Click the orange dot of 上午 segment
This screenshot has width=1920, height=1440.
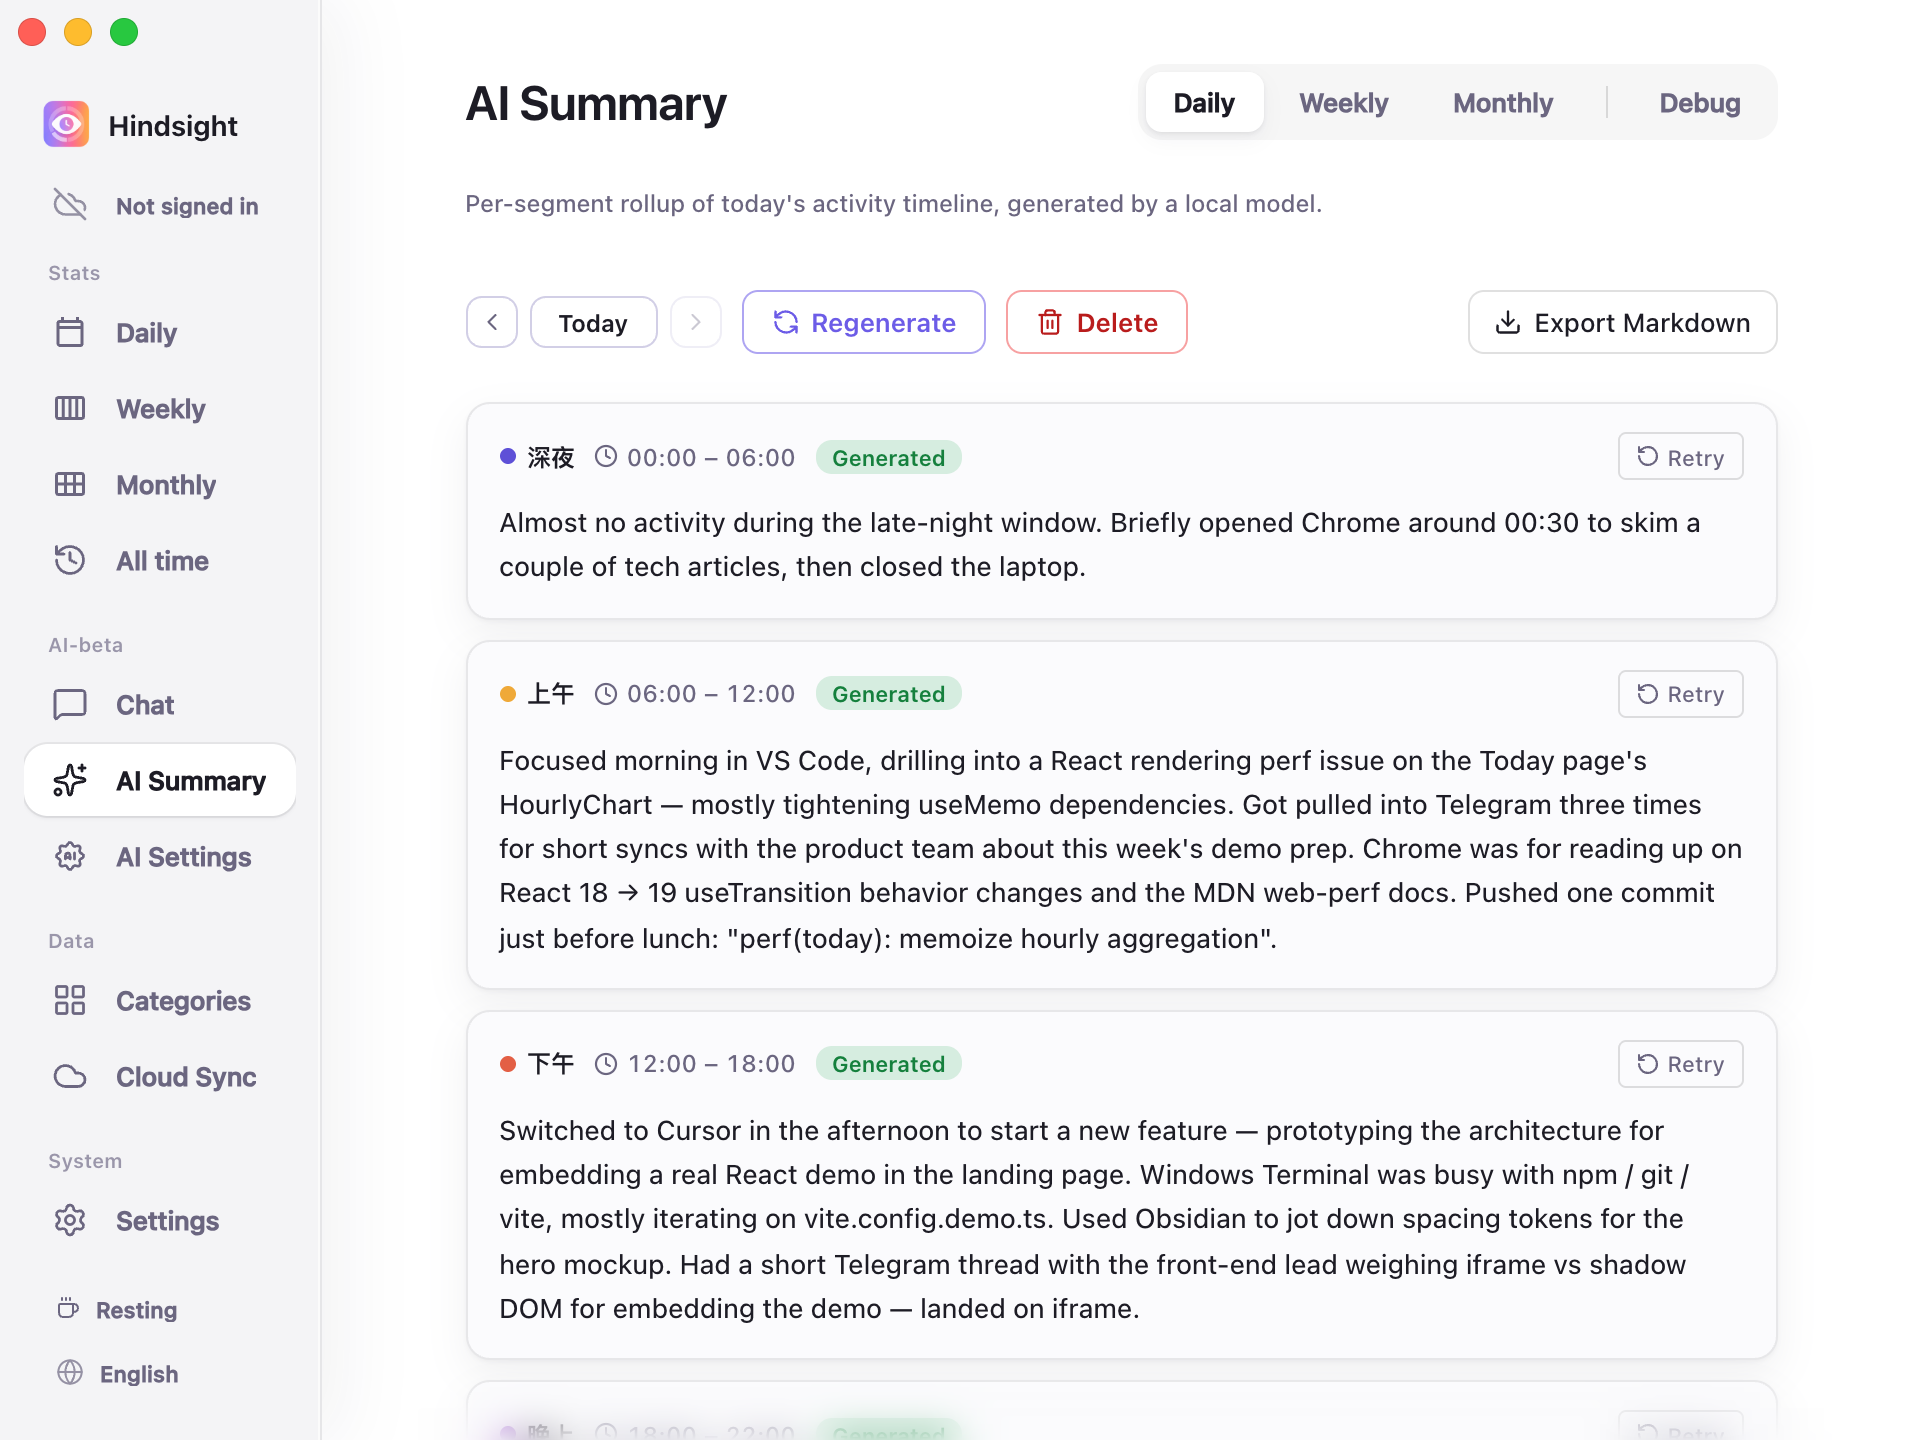click(x=508, y=693)
